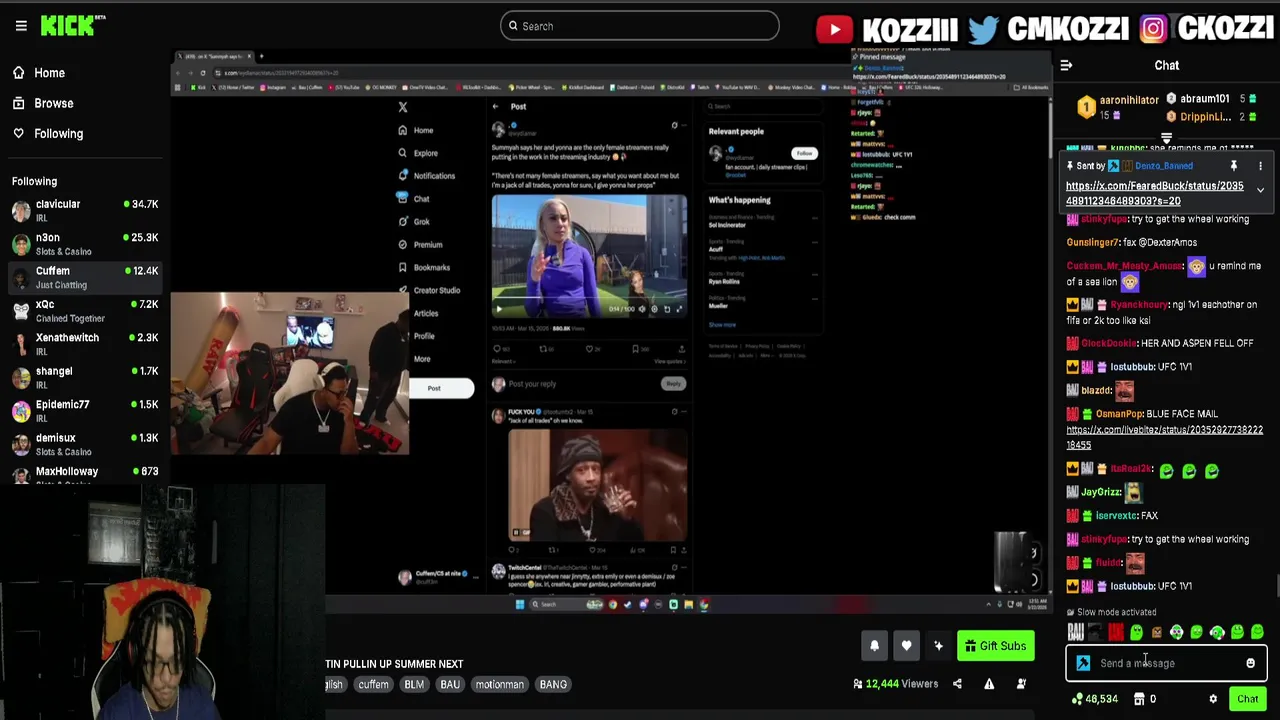The image size is (1280, 720).
Task: Insert the brown box emote in quick row
Action: pyautogui.click(x=1156, y=632)
